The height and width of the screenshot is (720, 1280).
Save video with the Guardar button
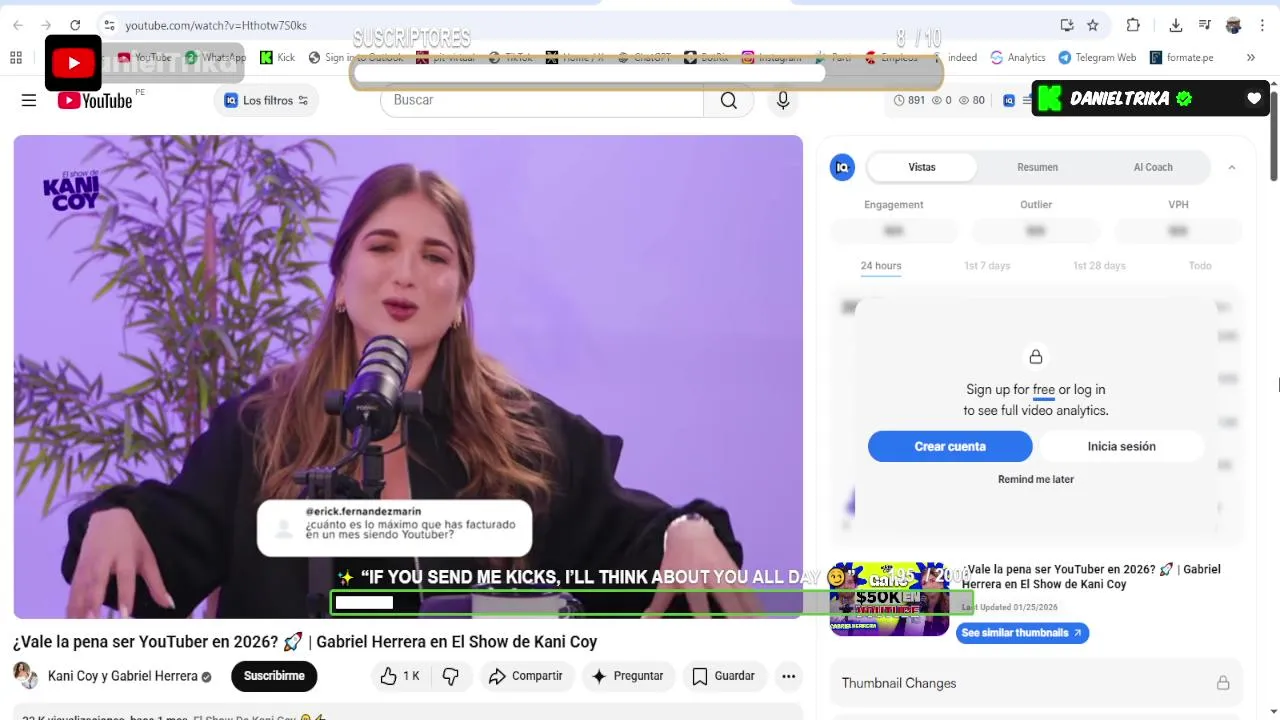click(723, 676)
